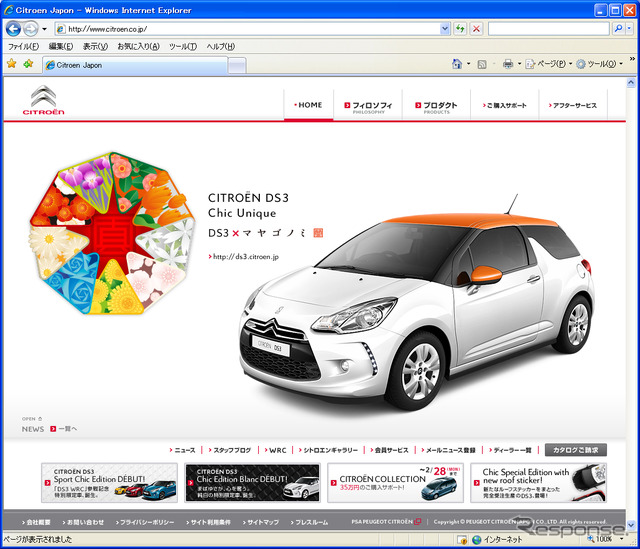The height and width of the screenshot is (549, 640).
Task: Click the カタログご請求 button
Action: pyautogui.click(x=576, y=450)
